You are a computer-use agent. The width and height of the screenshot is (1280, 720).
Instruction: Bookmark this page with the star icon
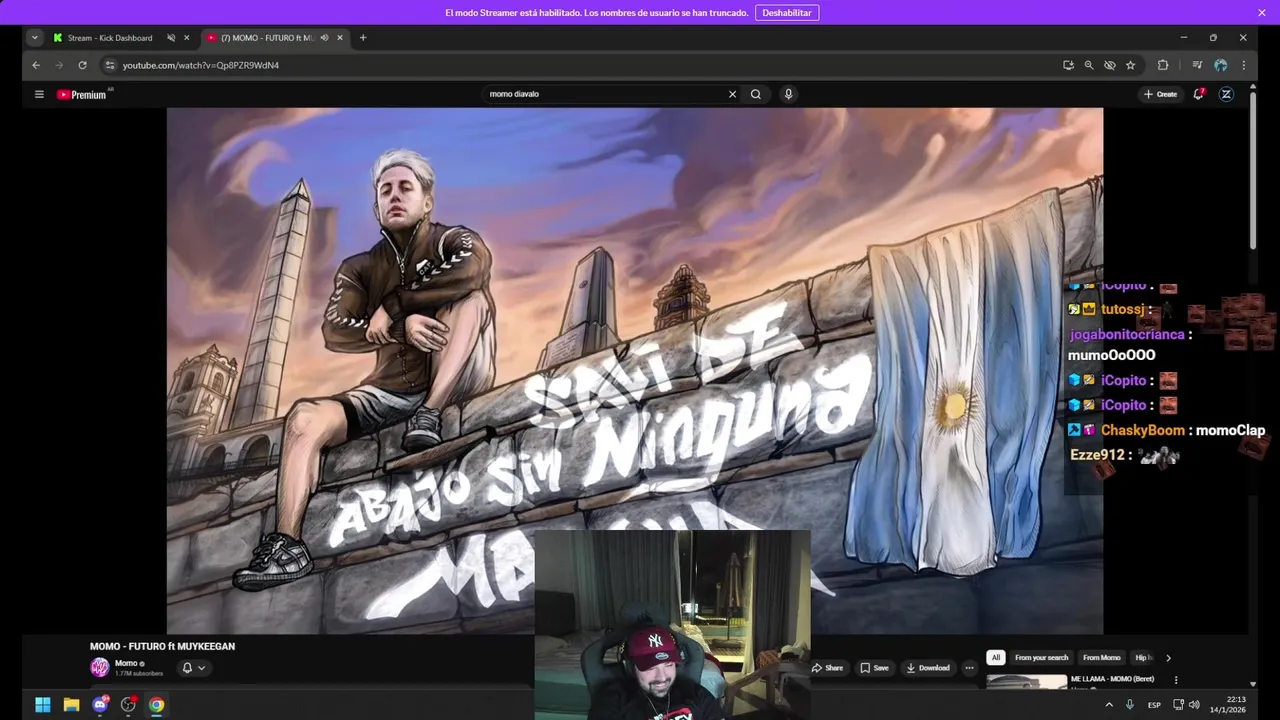tap(1130, 65)
